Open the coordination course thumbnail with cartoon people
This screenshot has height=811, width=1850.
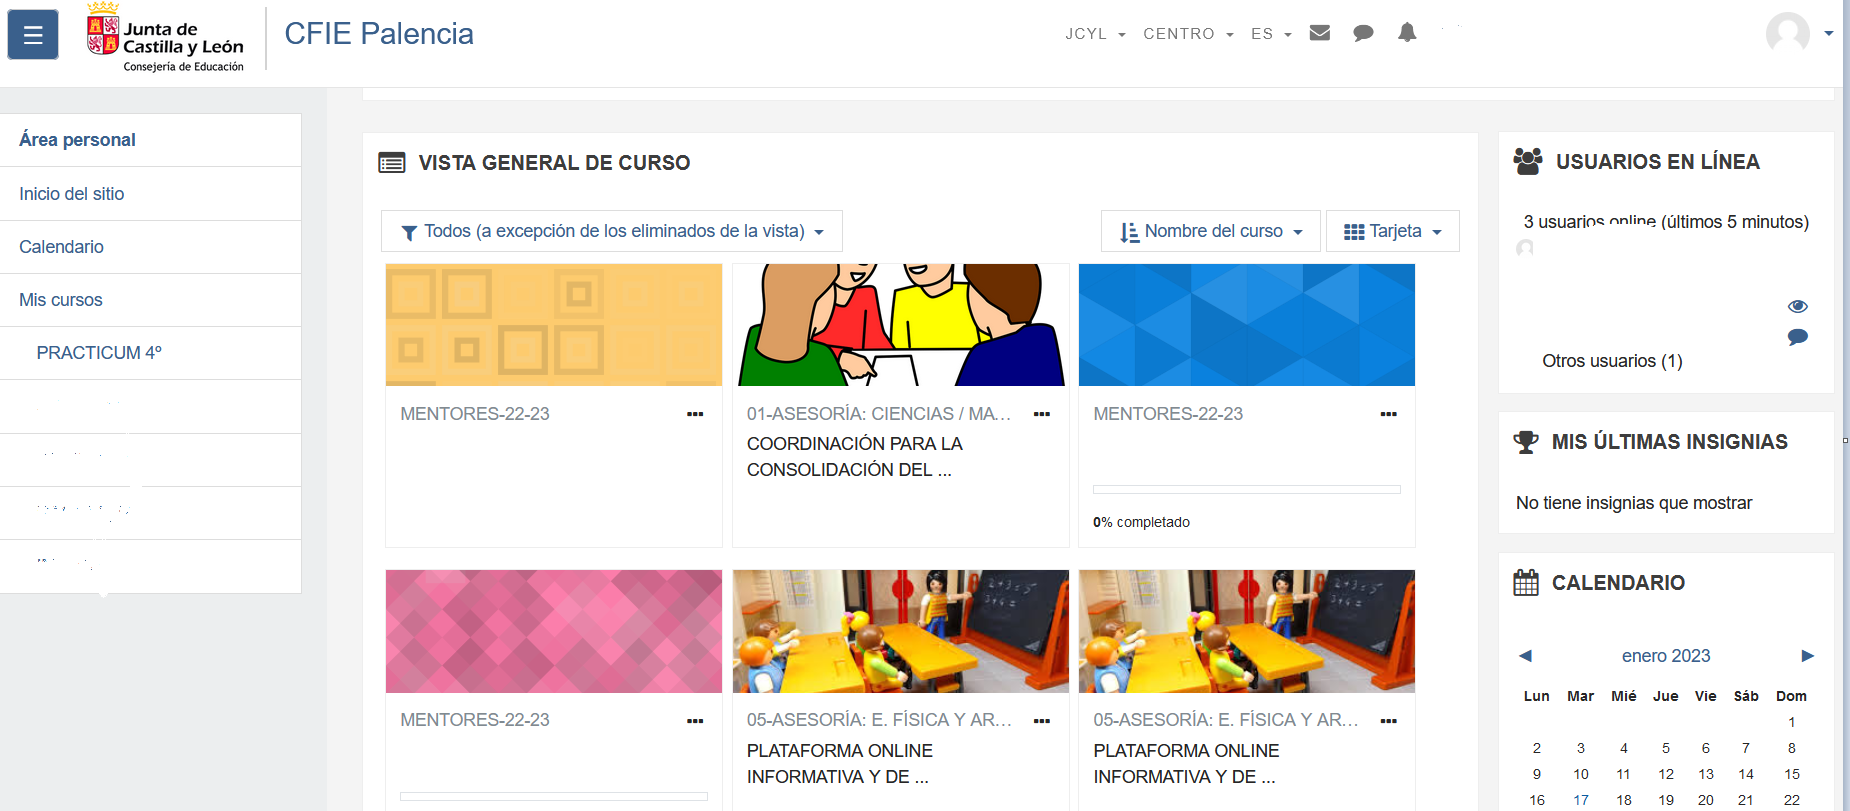900,325
